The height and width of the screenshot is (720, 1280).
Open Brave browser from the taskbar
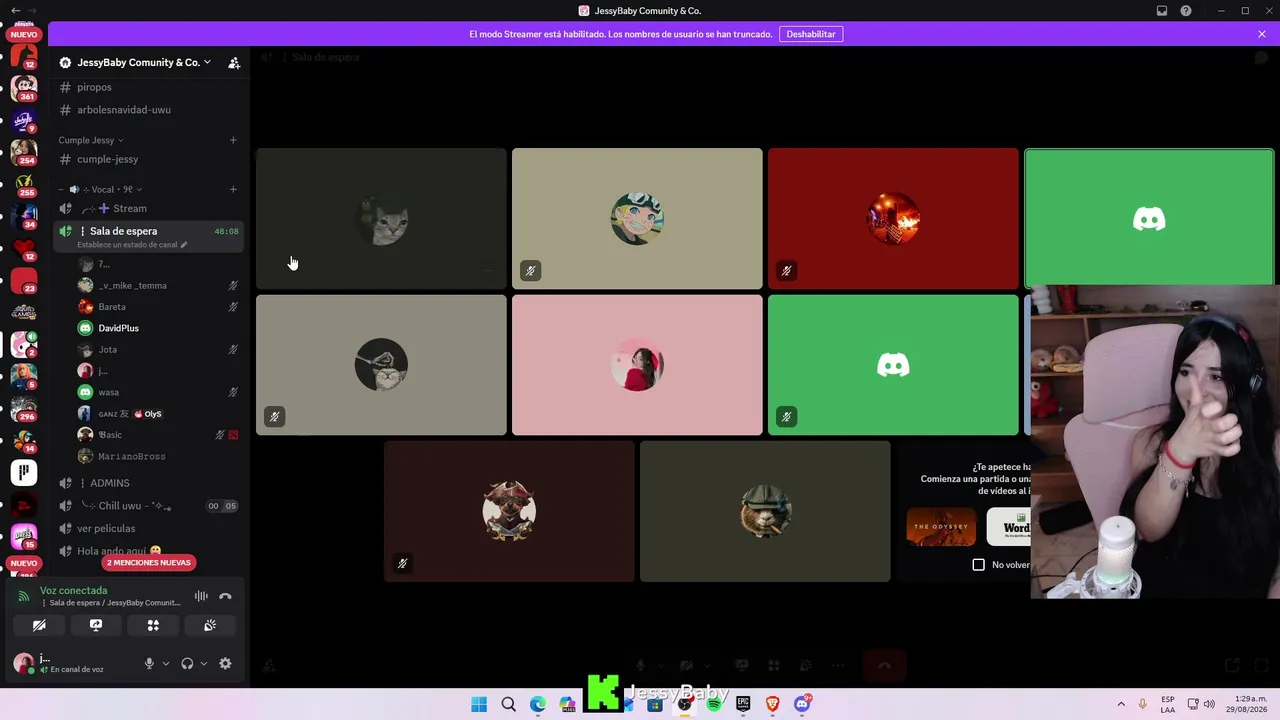772,704
